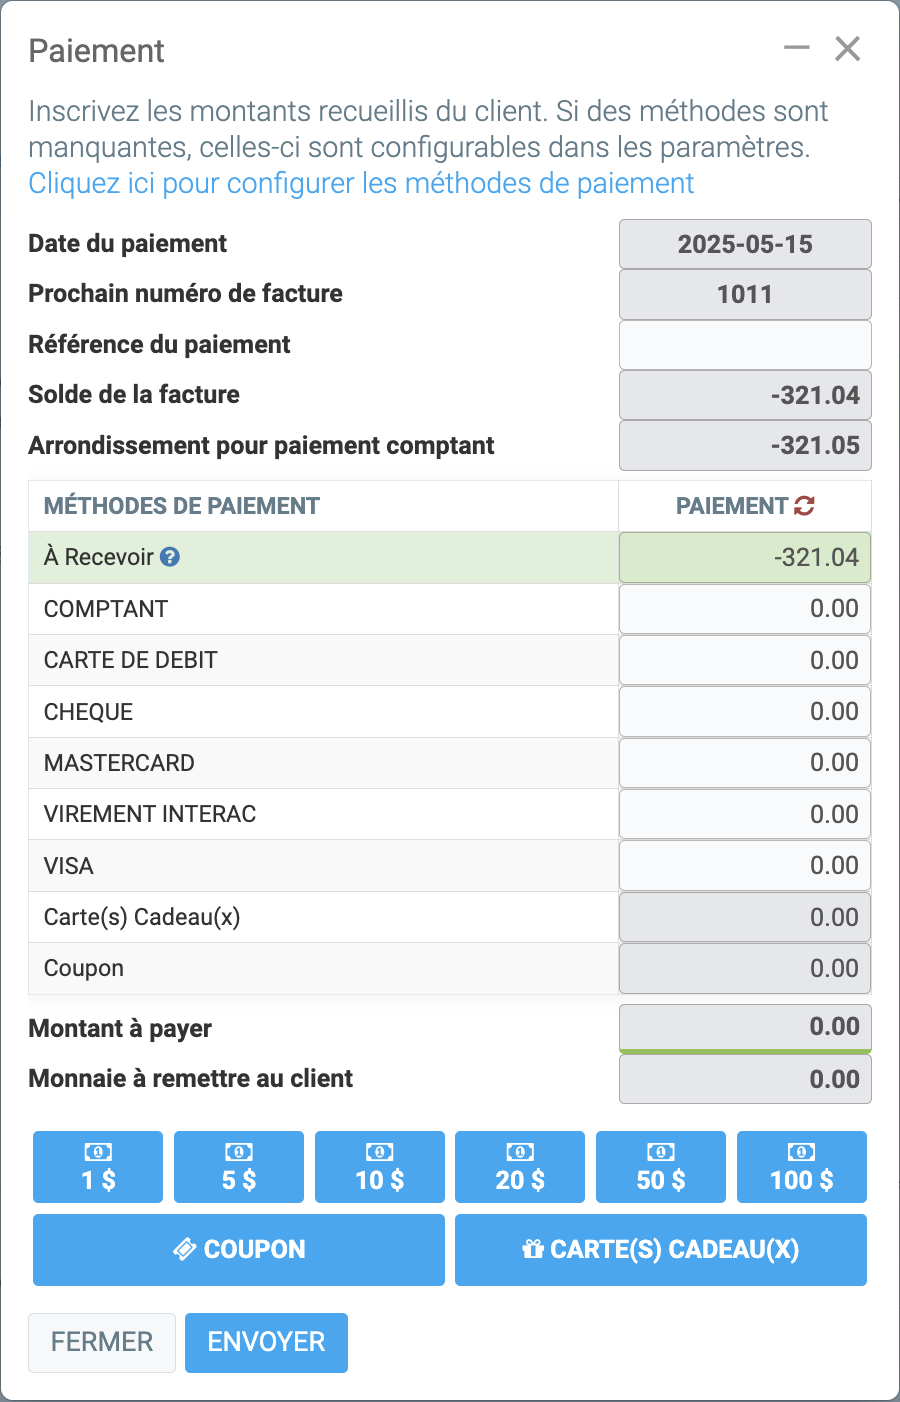900x1402 pixels.
Task: Select the VISA payment amount field
Action: pos(745,866)
